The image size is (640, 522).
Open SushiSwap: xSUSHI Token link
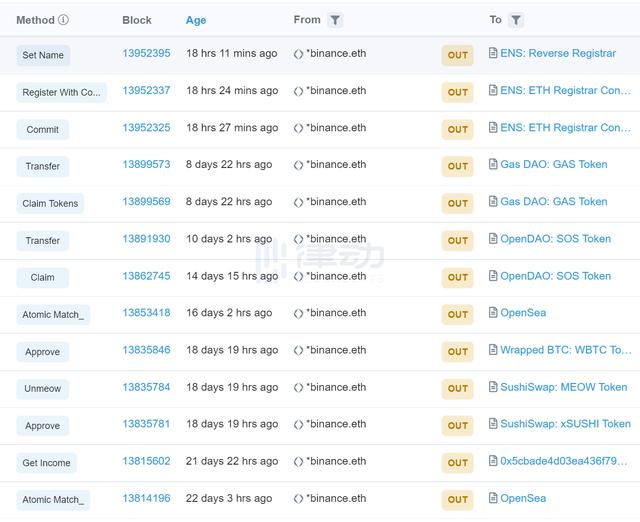[565, 424]
